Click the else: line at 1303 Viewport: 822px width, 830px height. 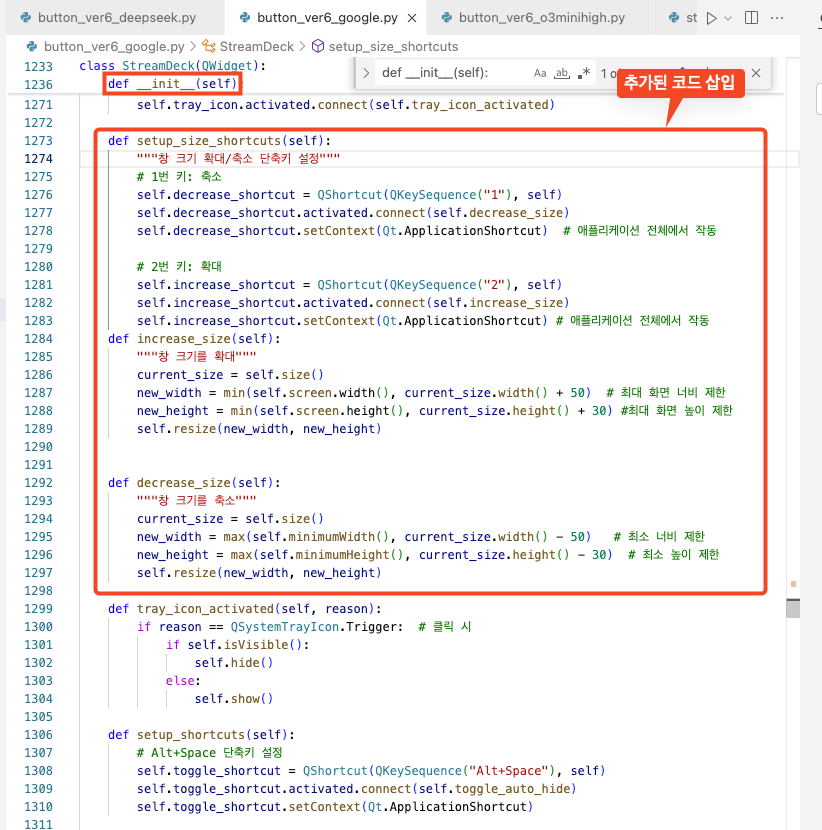[x=183, y=681]
